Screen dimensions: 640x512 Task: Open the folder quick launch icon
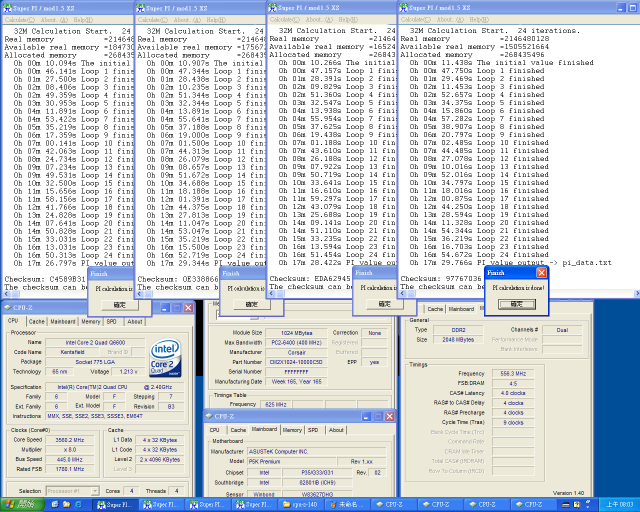click(67, 505)
